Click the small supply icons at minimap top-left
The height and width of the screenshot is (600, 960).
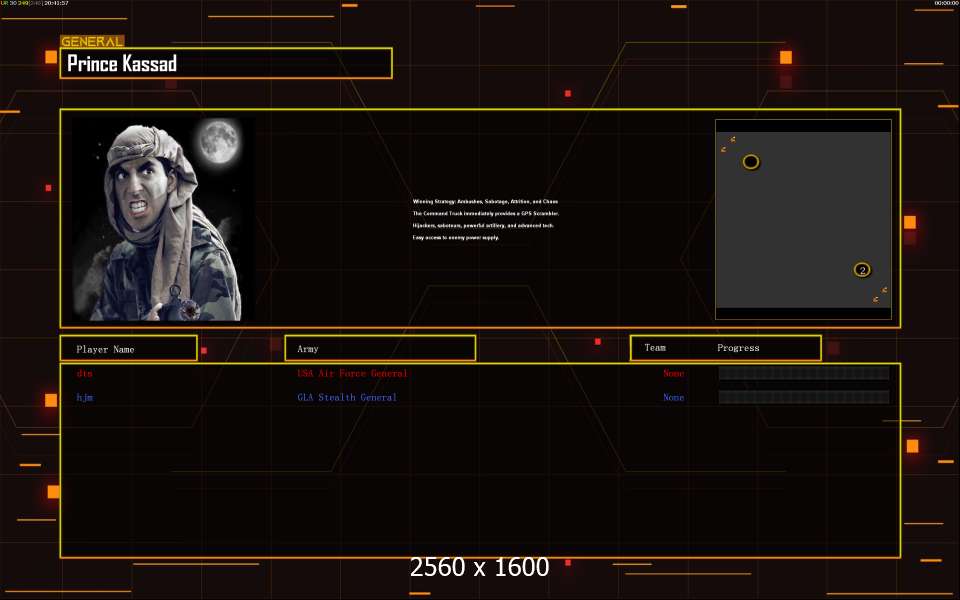[727, 144]
